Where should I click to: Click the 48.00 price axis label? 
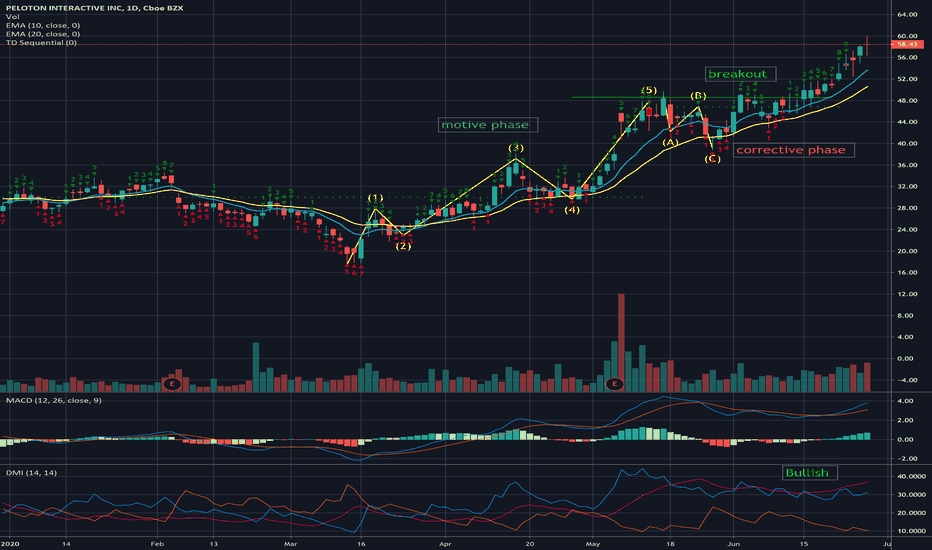(x=907, y=100)
